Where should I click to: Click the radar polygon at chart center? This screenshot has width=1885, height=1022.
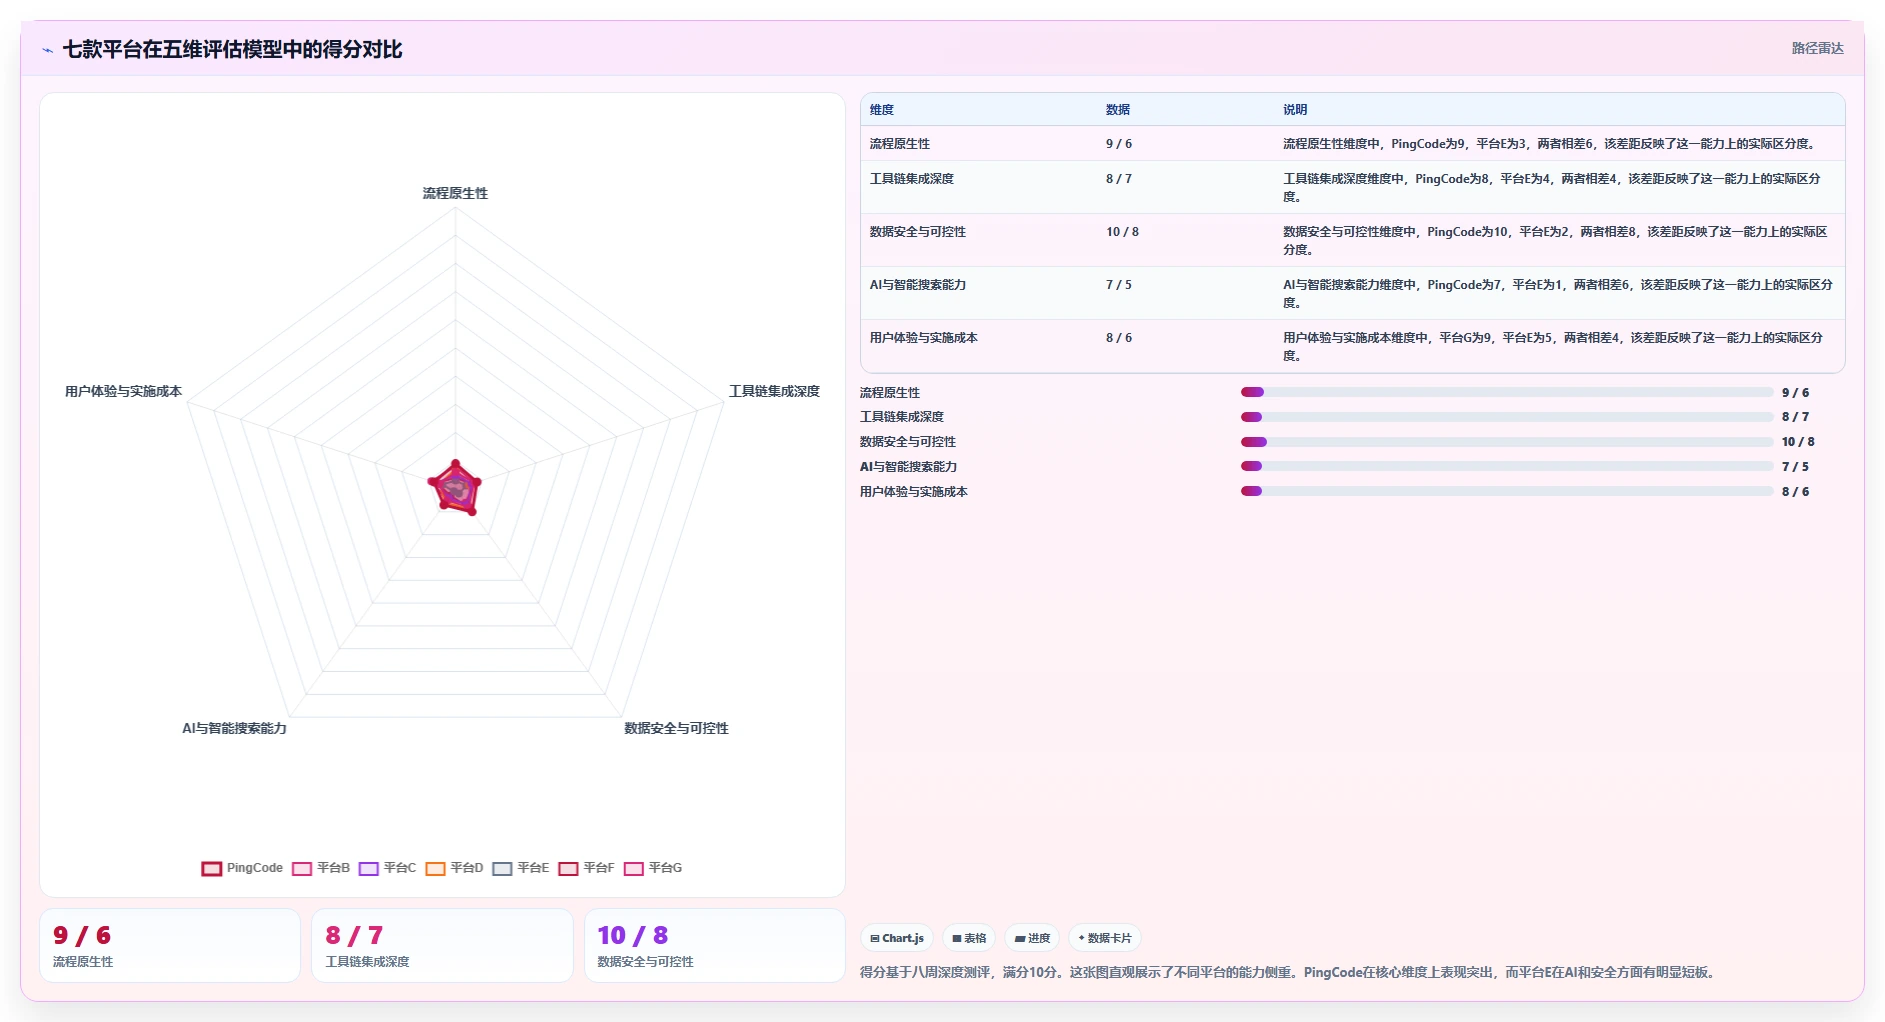[x=455, y=488]
